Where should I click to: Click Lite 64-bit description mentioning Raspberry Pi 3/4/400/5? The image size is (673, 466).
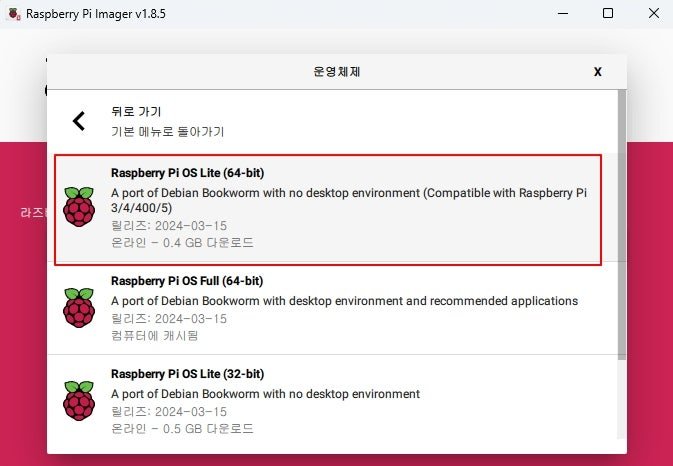click(x=349, y=200)
